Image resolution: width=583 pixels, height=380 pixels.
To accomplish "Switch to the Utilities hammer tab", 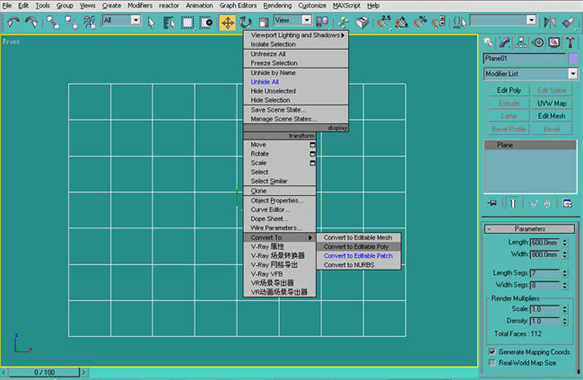I will point(570,43).
